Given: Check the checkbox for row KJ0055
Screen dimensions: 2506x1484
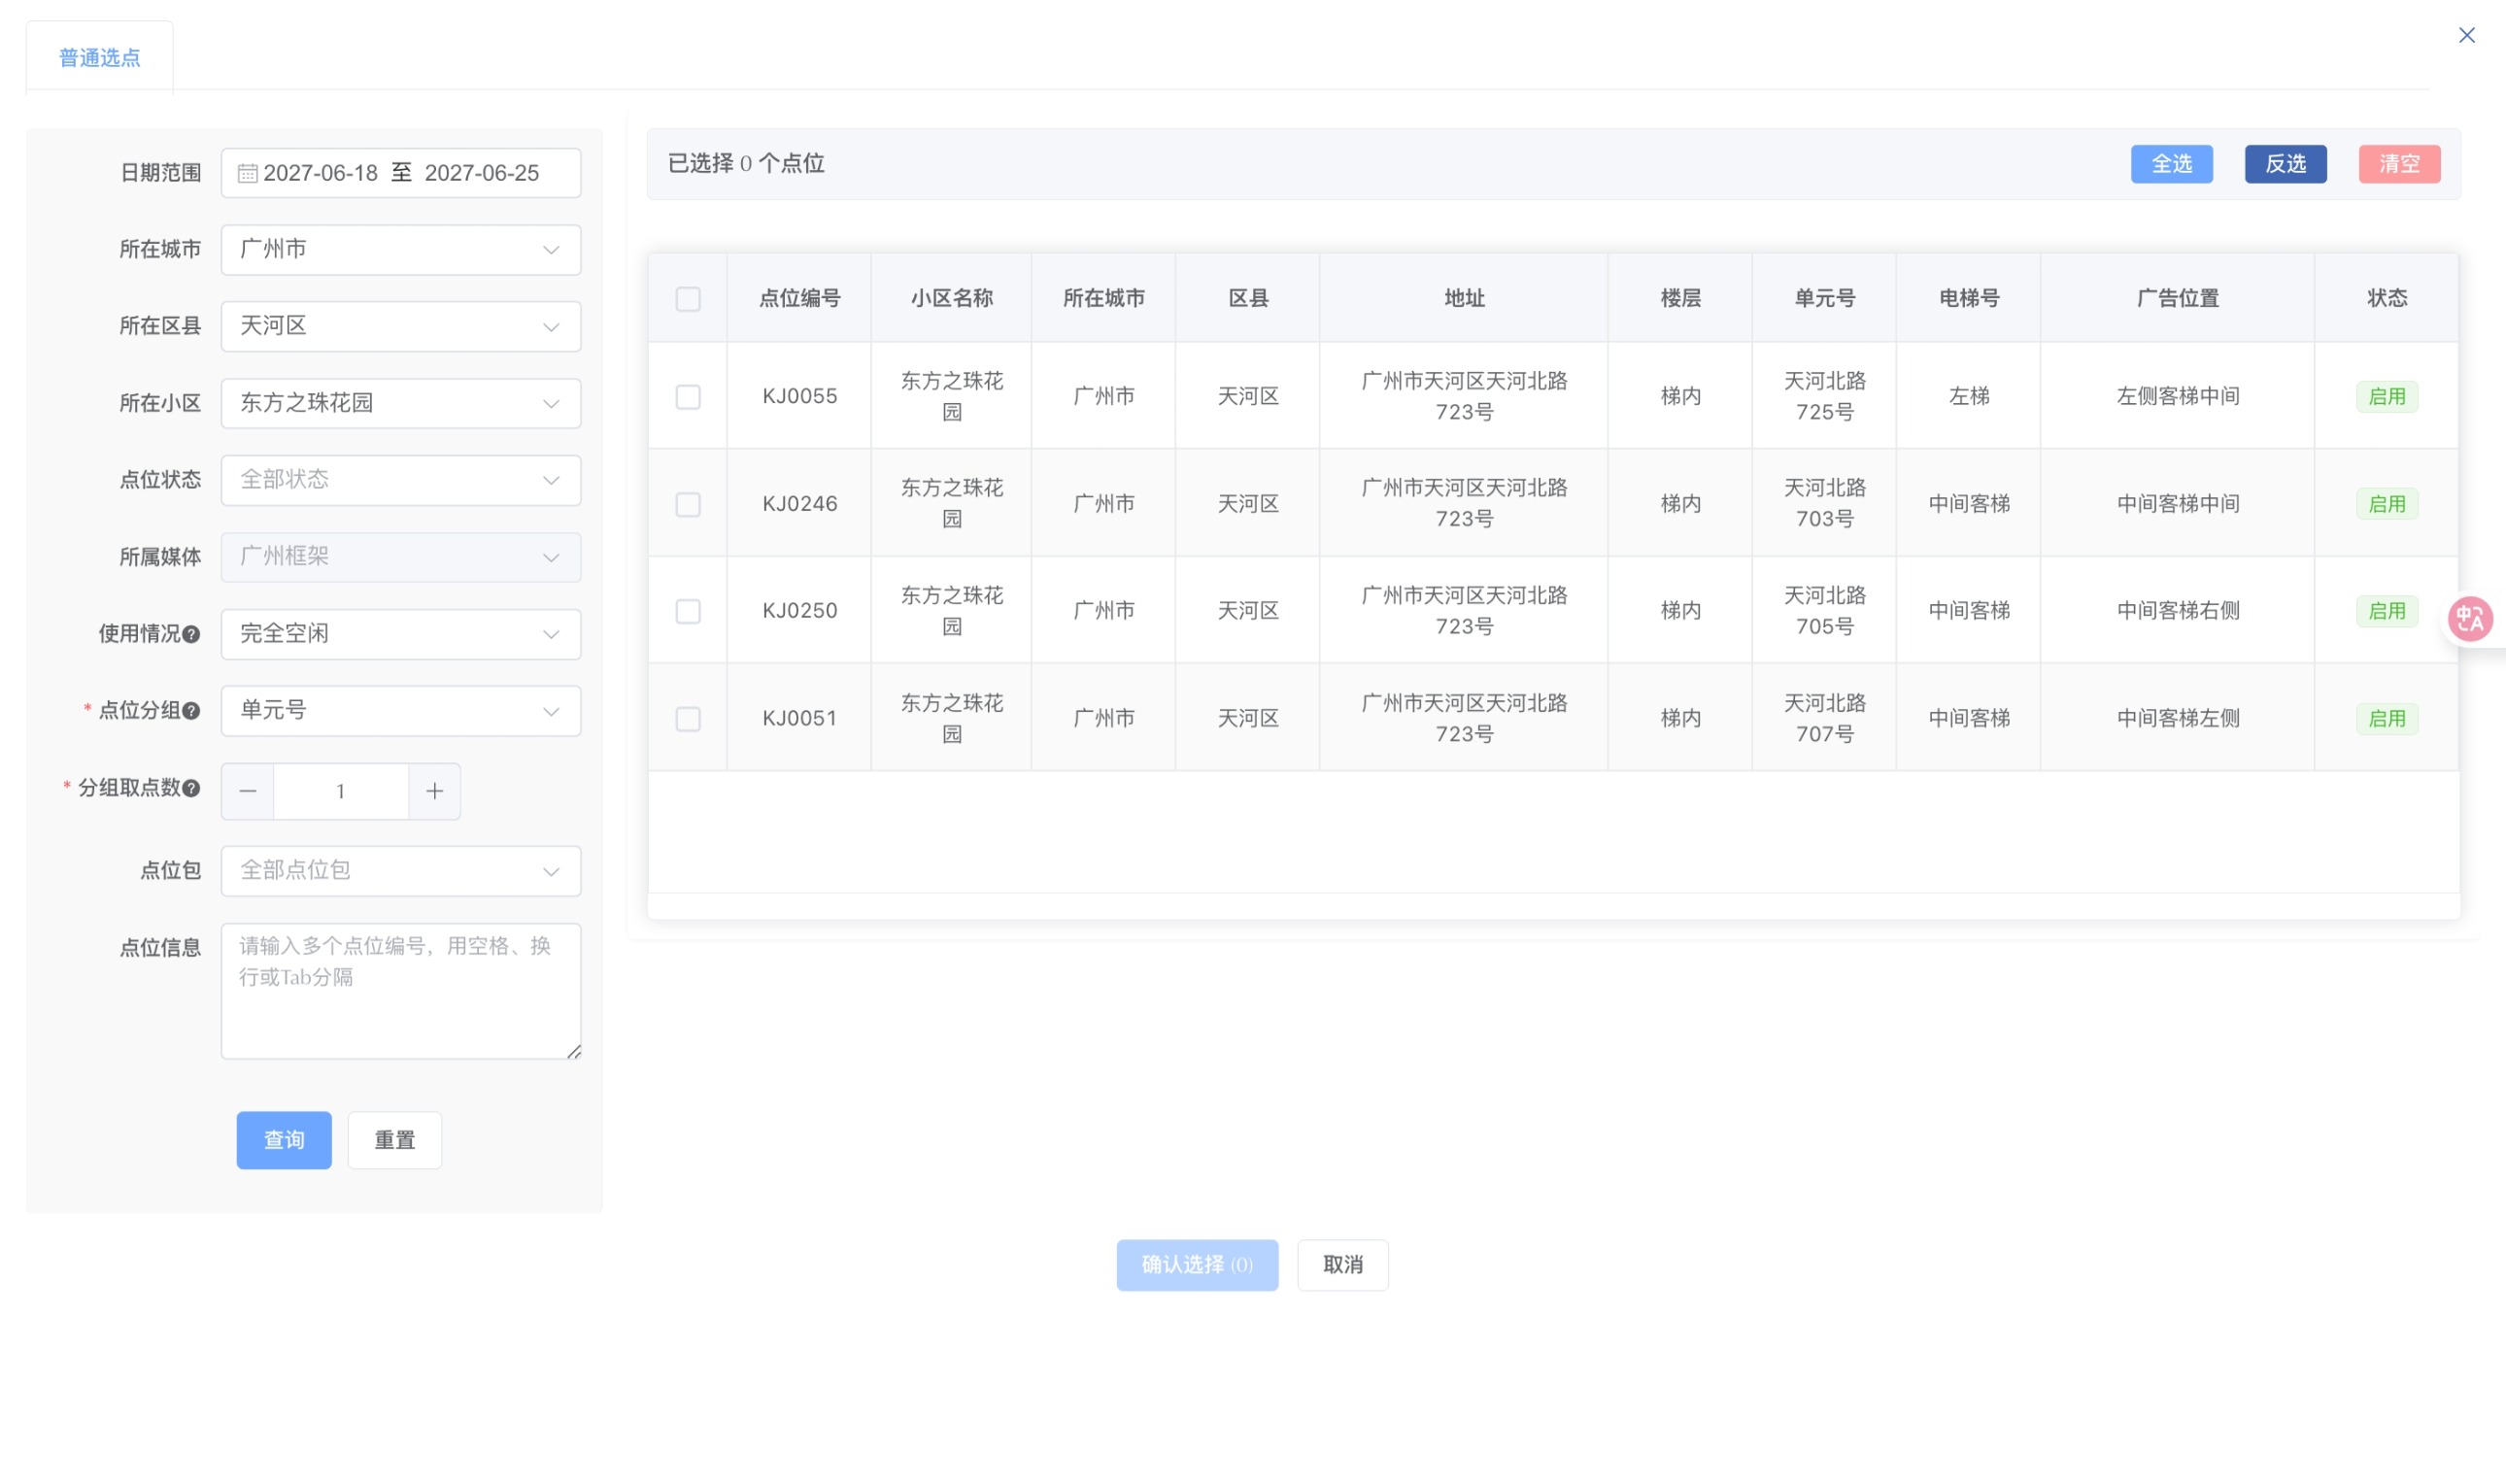Looking at the screenshot, I should click(x=687, y=396).
